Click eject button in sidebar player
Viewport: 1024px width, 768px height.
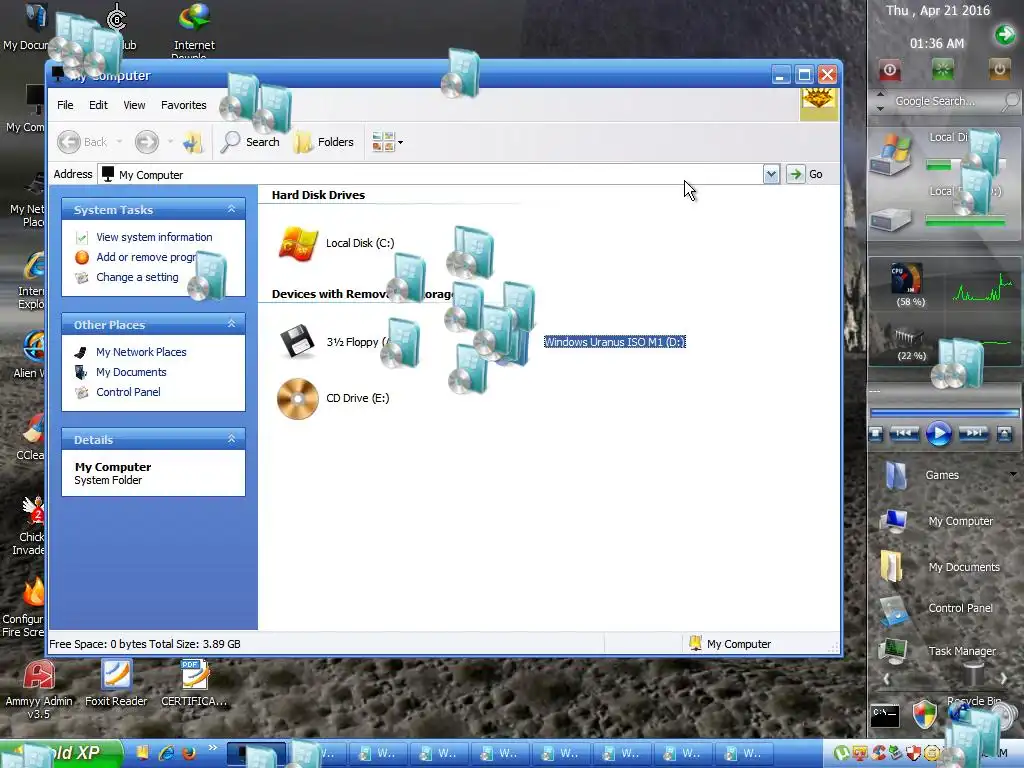tap(1004, 434)
